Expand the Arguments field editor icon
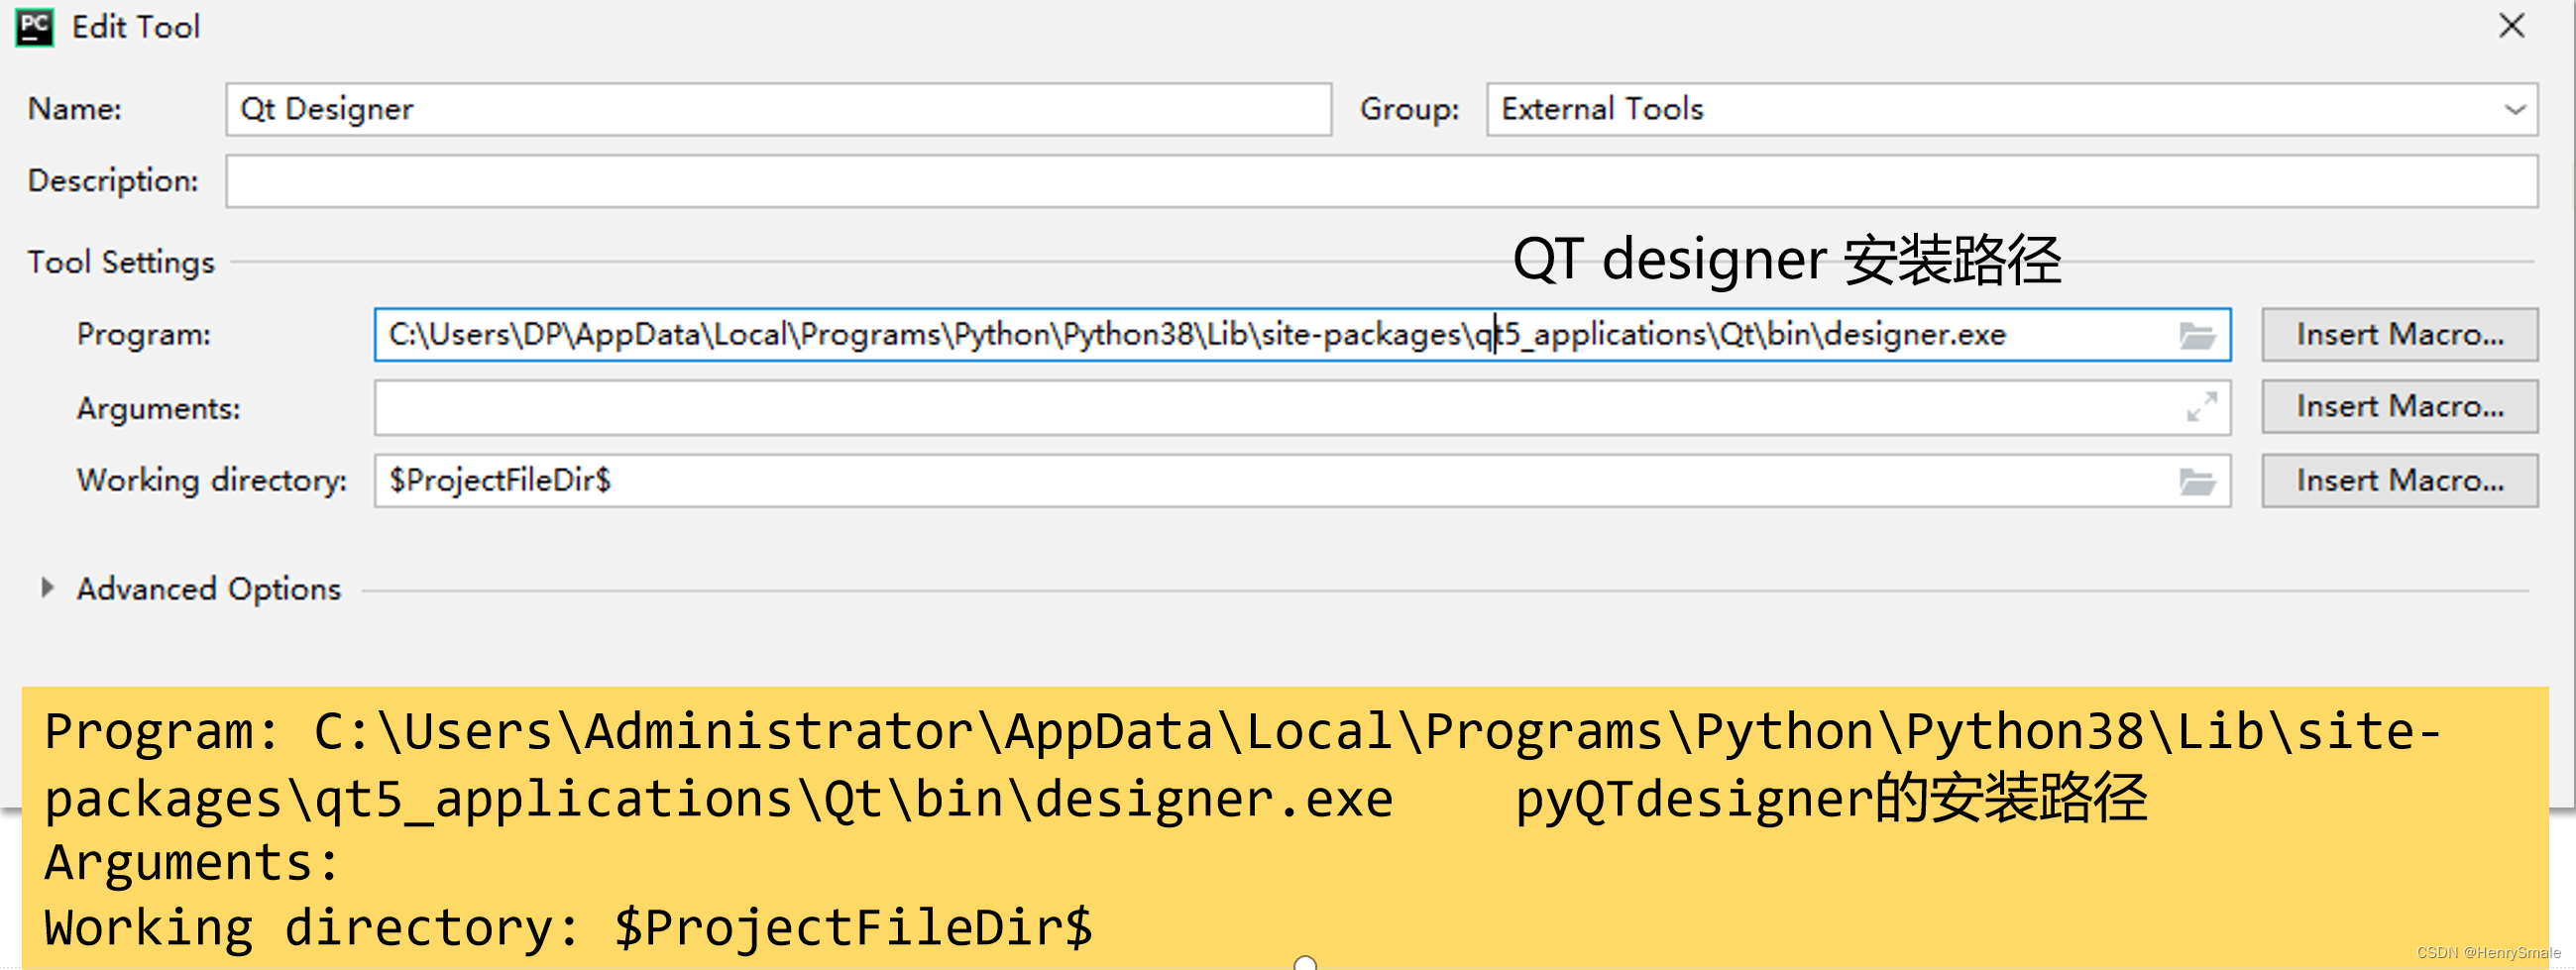Viewport: 2576px width, 970px height. point(2201,408)
